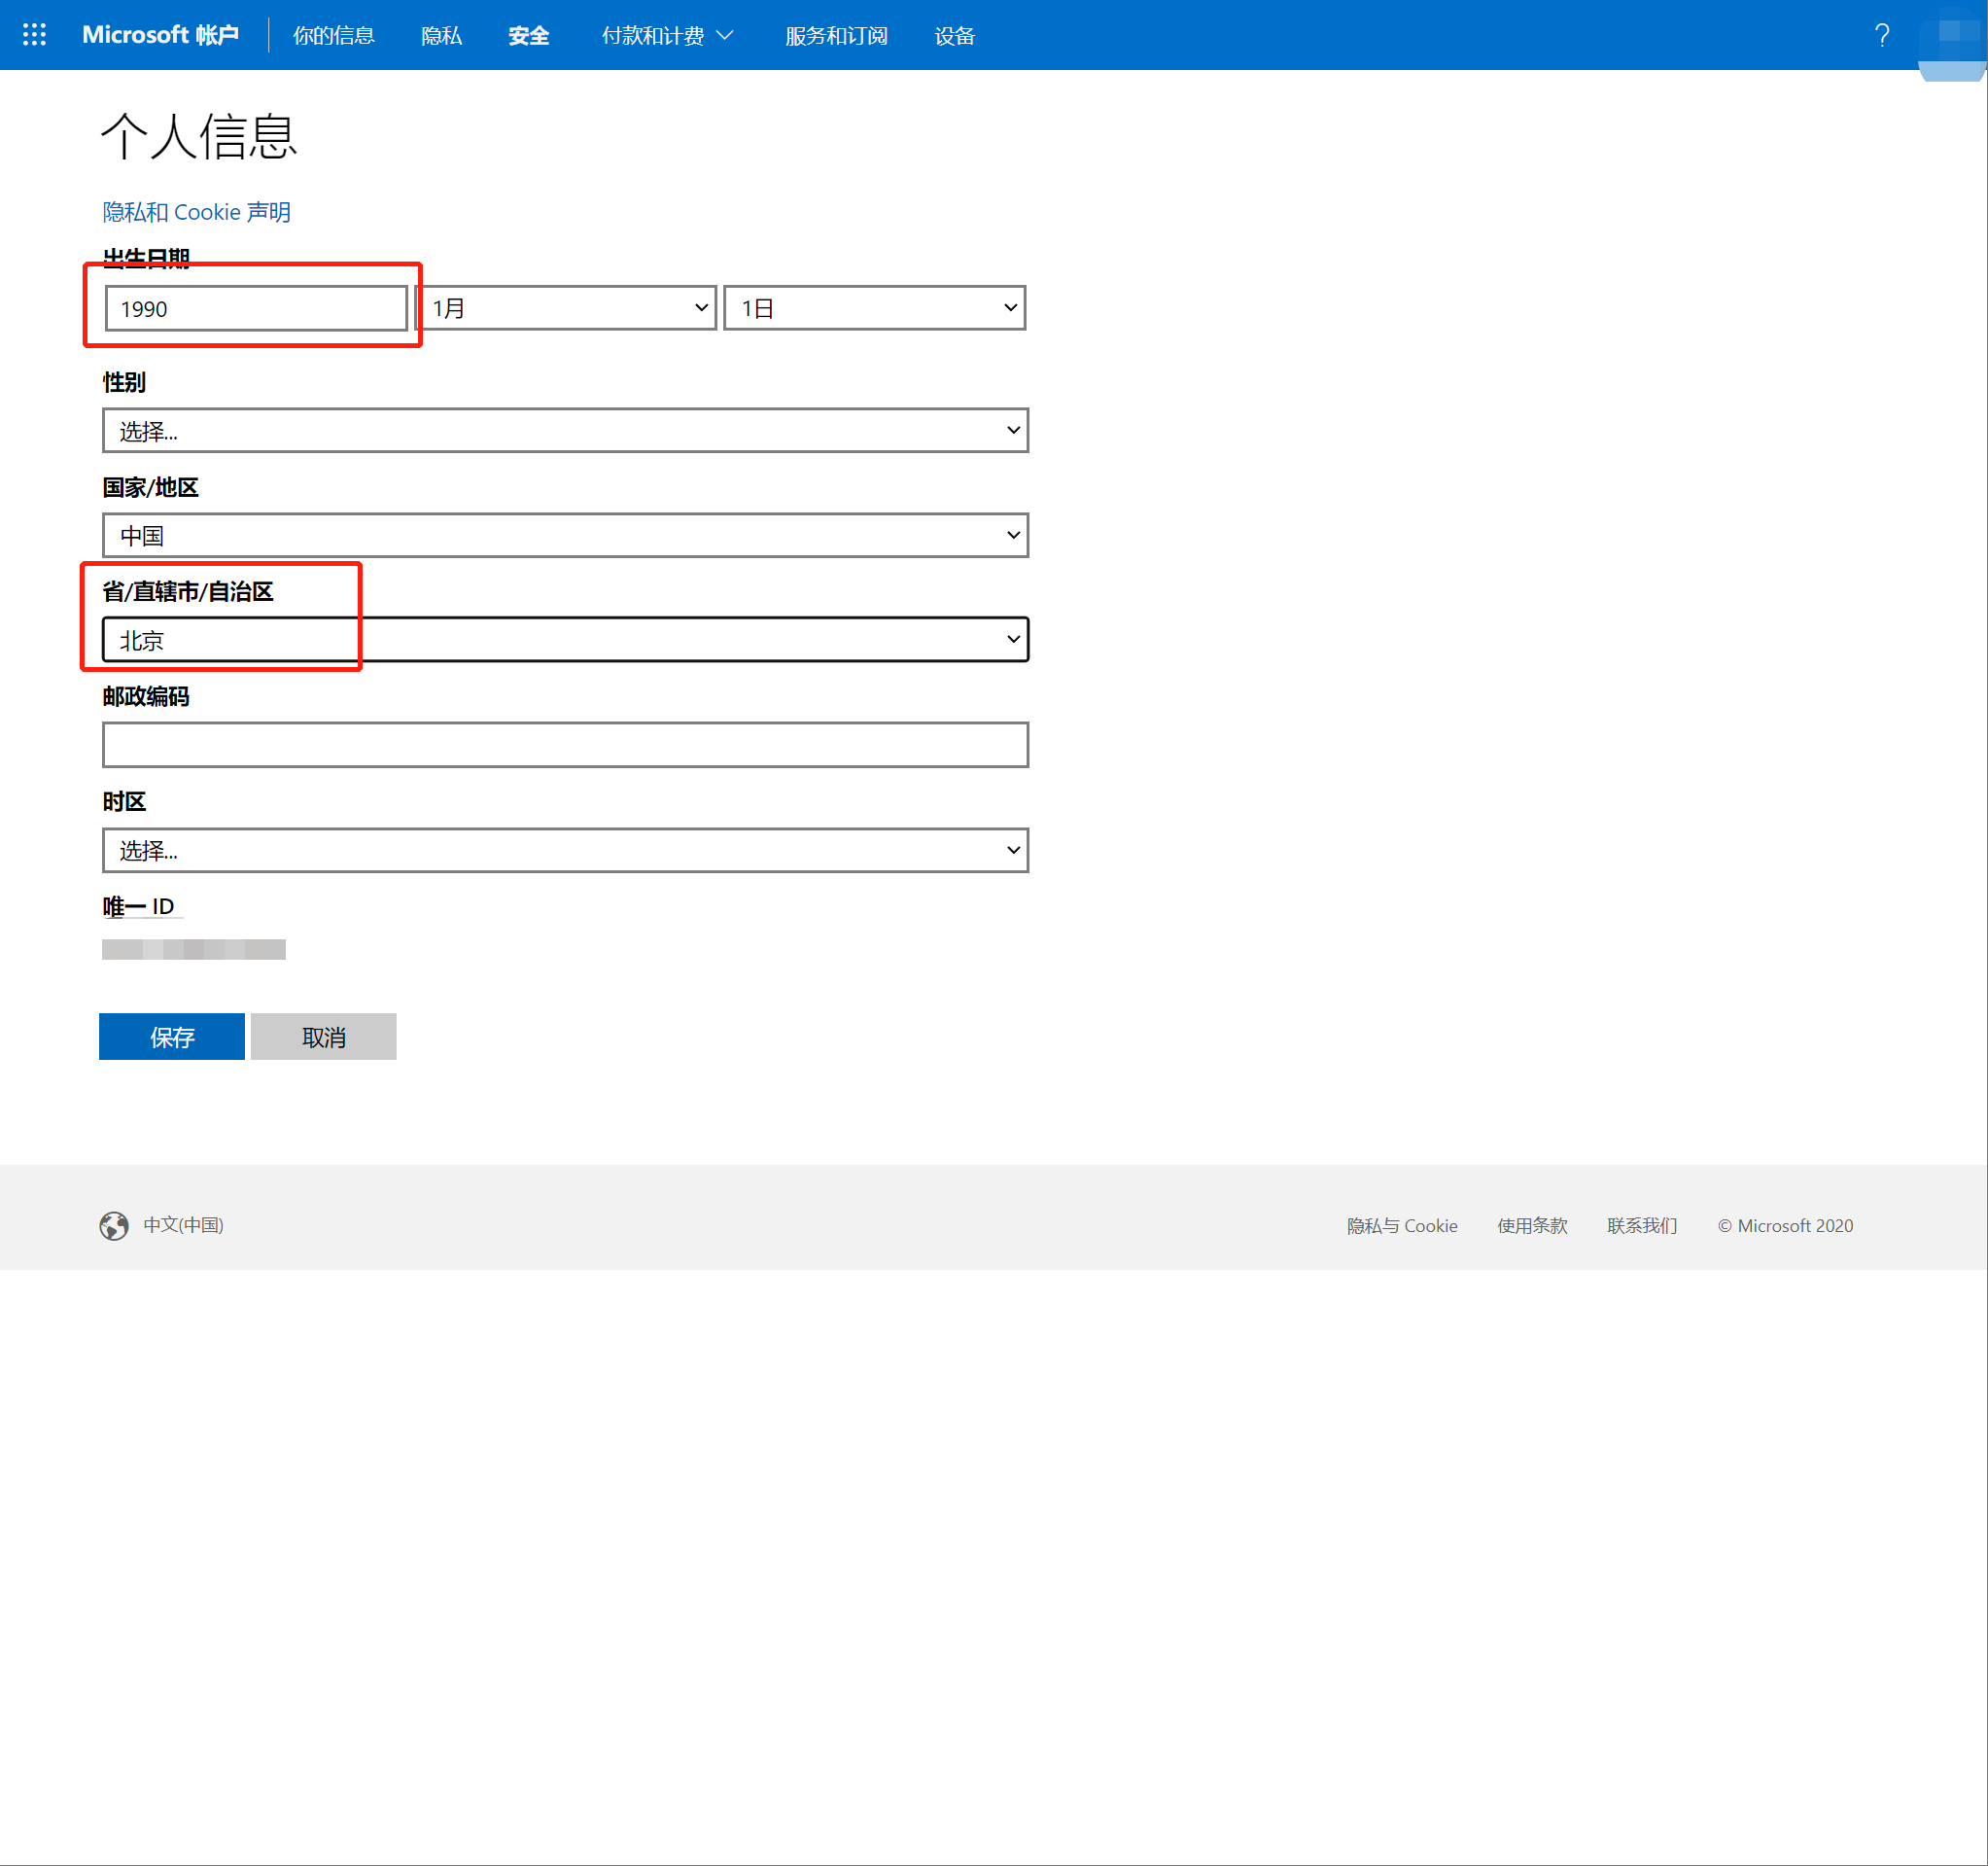This screenshot has height=1866, width=1988.
Task: Click the 保存 save button
Action: point(172,1037)
